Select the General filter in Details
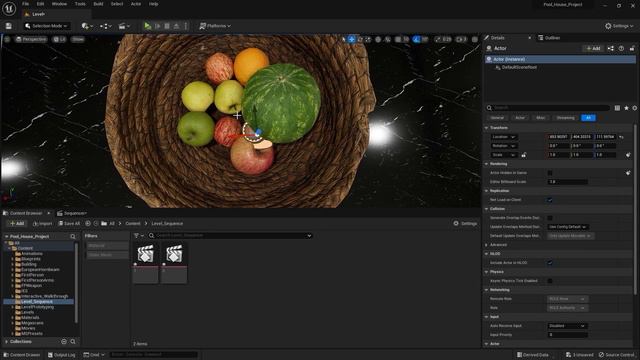 pyautogui.click(x=497, y=118)
